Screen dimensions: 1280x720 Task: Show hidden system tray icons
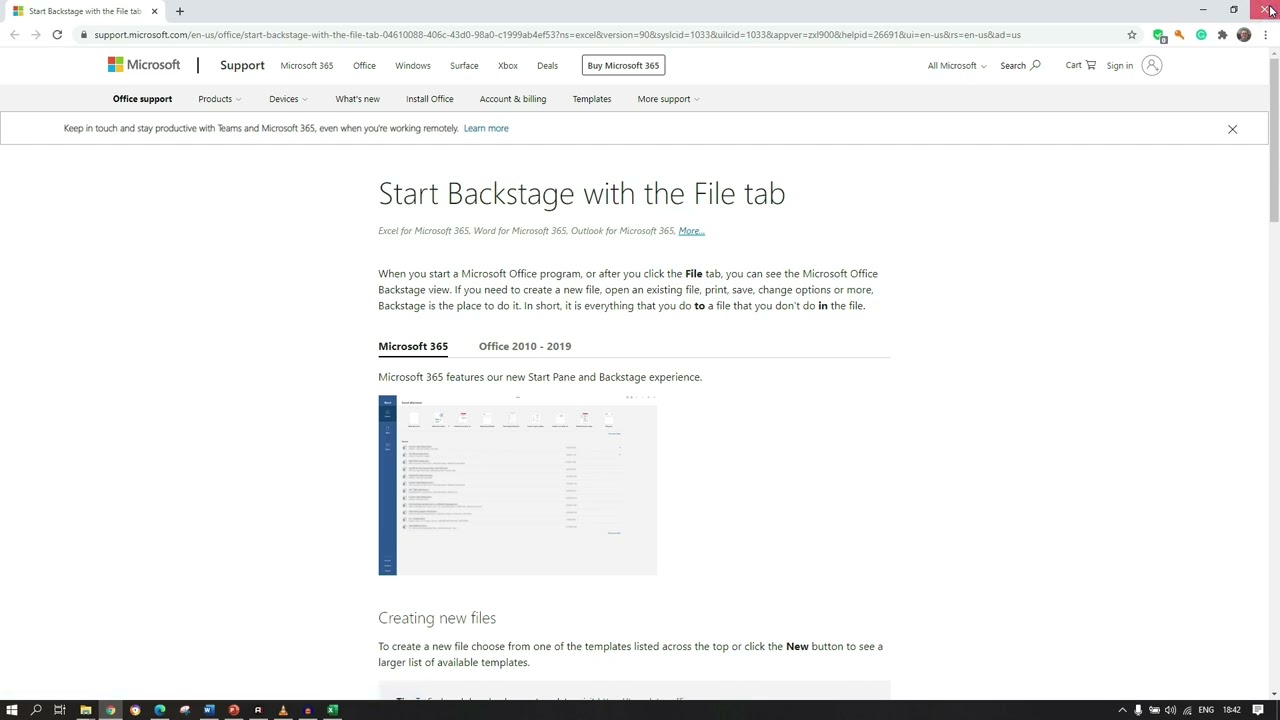click(x=1122, y=710)
